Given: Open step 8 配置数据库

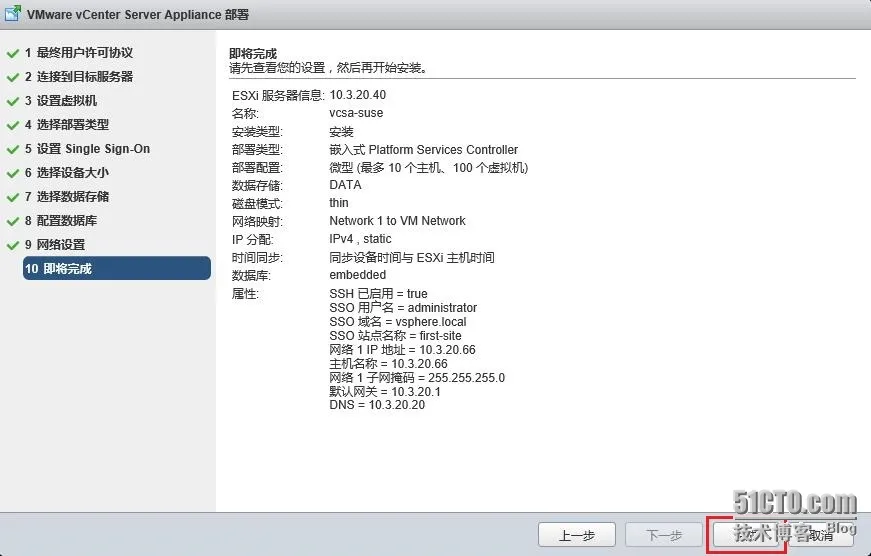Looking at the screenshot, I should click(61, 221).
